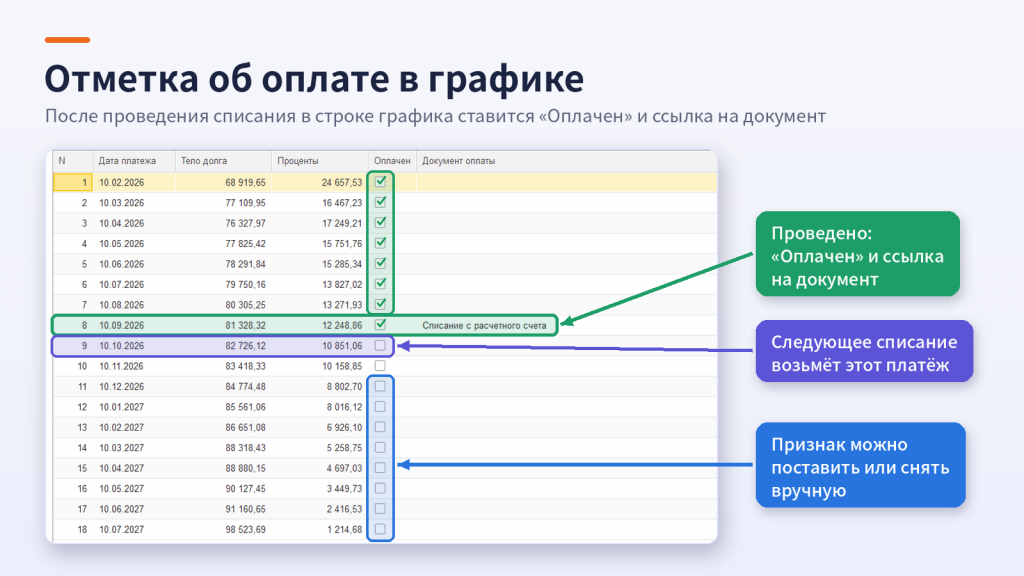Screen dimensions: 1024x576
Task: Select interest value '10 158,85'
Action: coord(342,366)
